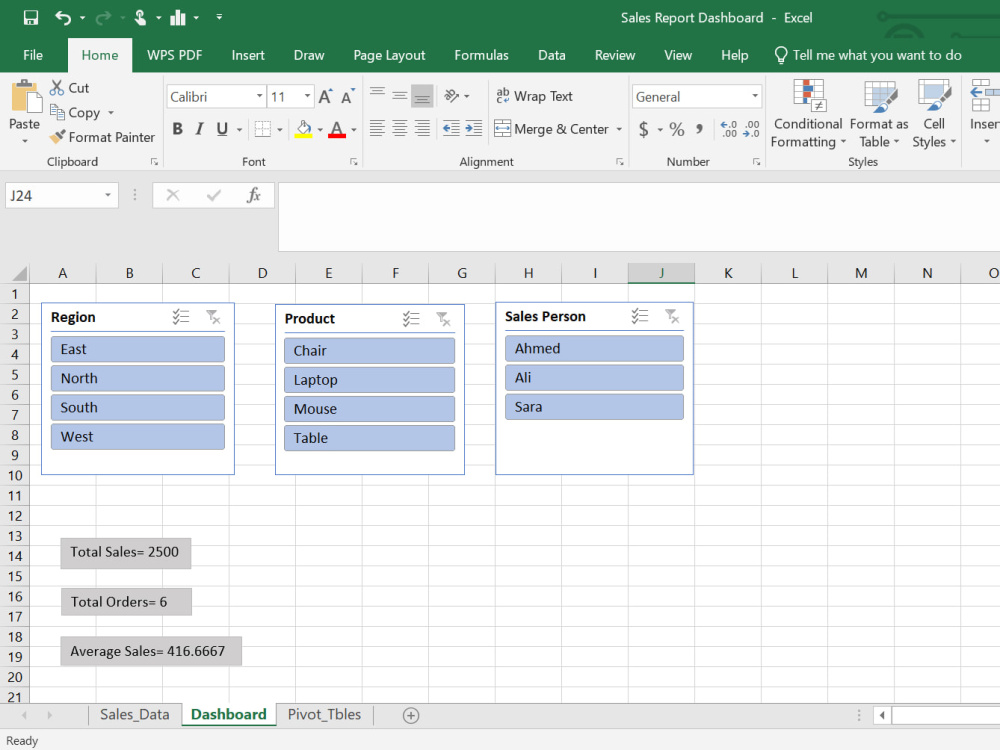Add a new sheet with plus icon
Viewport: 1000px width, 750px height.
click(411, 716)
